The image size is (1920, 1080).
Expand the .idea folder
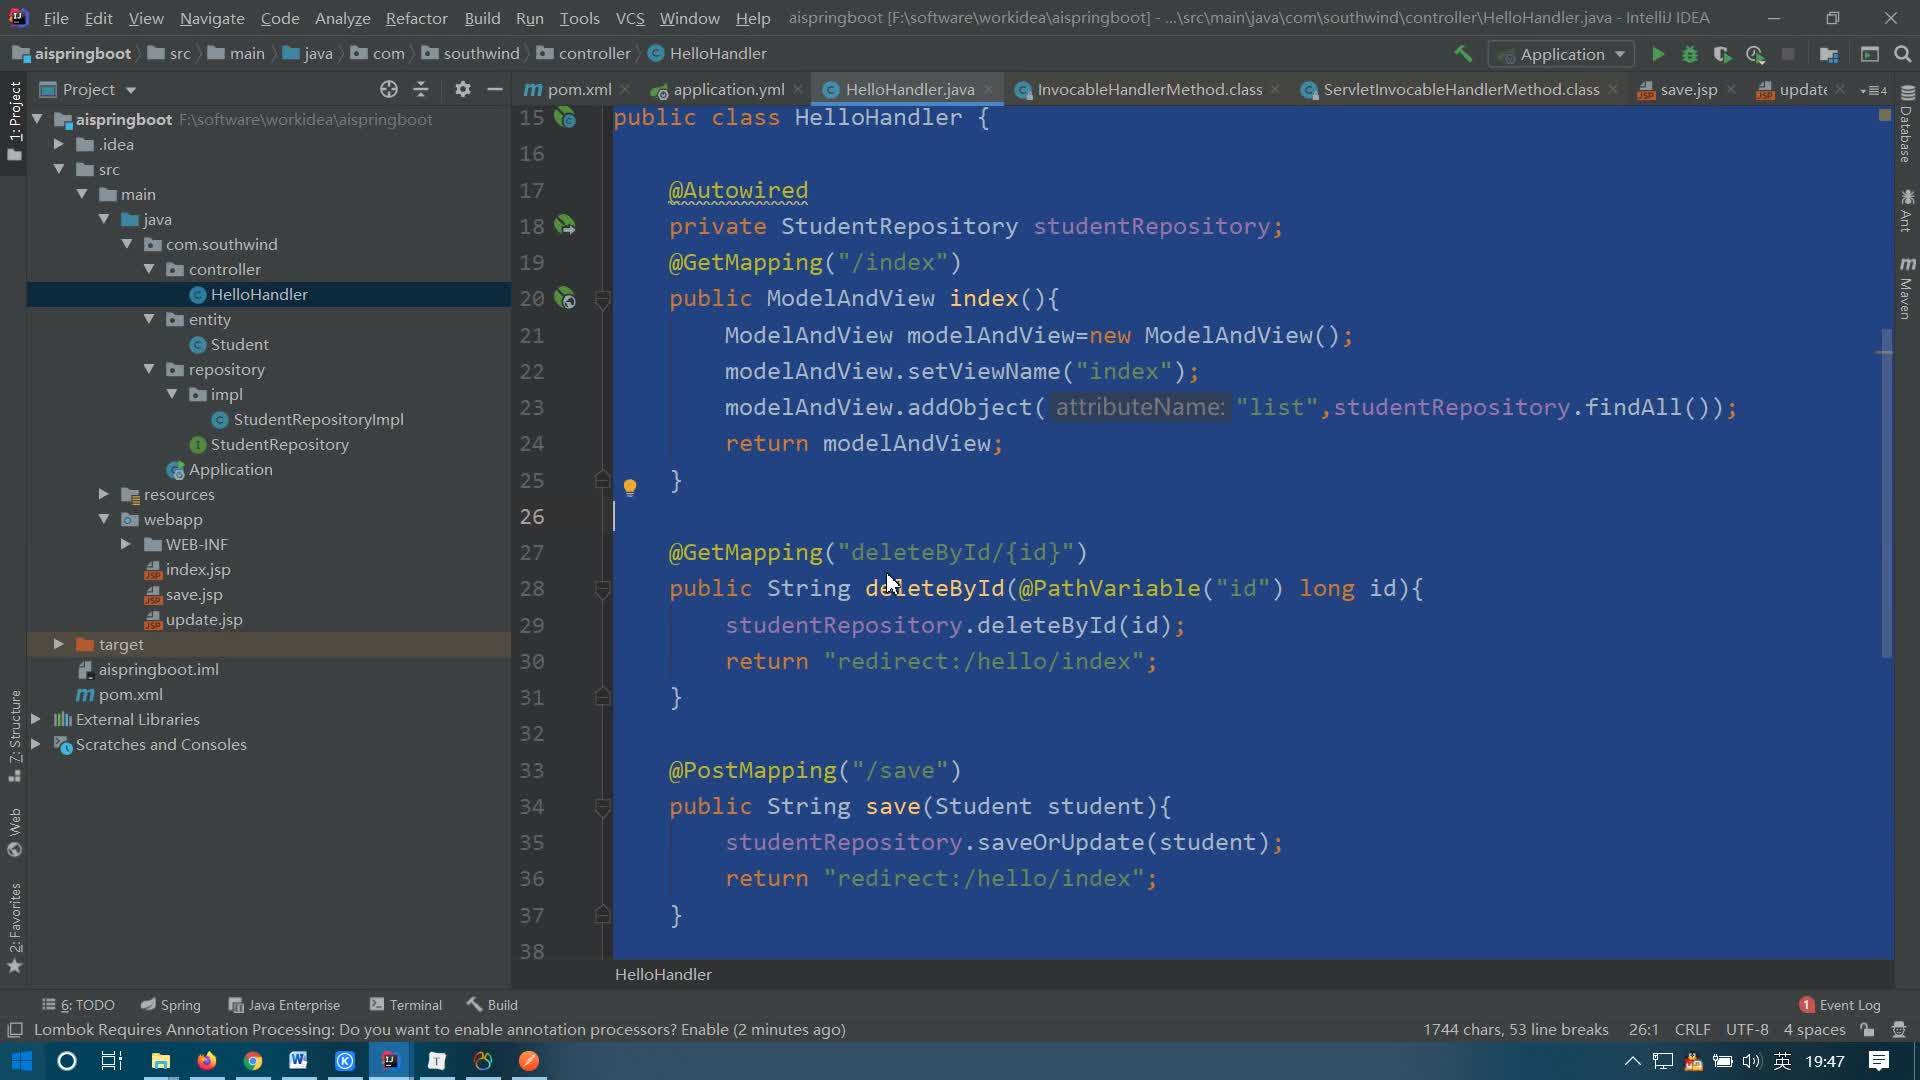(x=59, y=144)
